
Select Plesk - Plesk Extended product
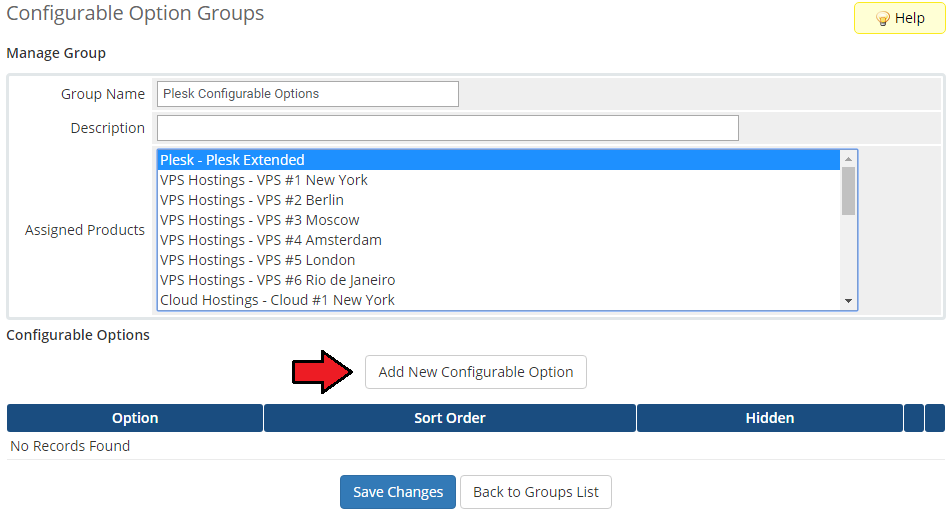click(x=499, y=160)
